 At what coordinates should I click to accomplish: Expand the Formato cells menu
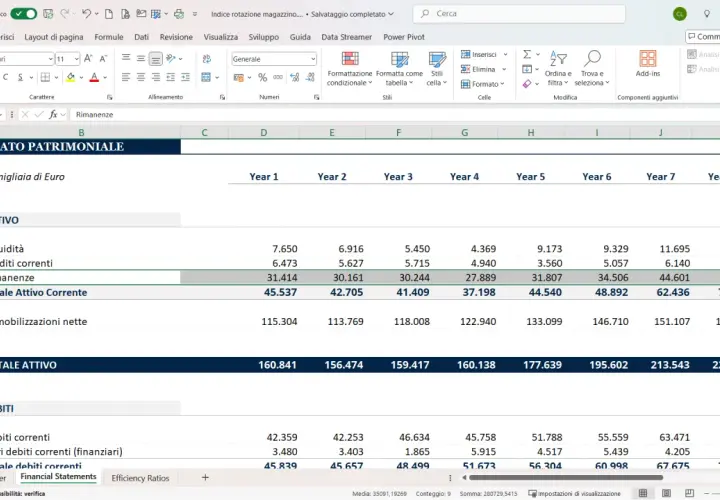pos(483,84)
